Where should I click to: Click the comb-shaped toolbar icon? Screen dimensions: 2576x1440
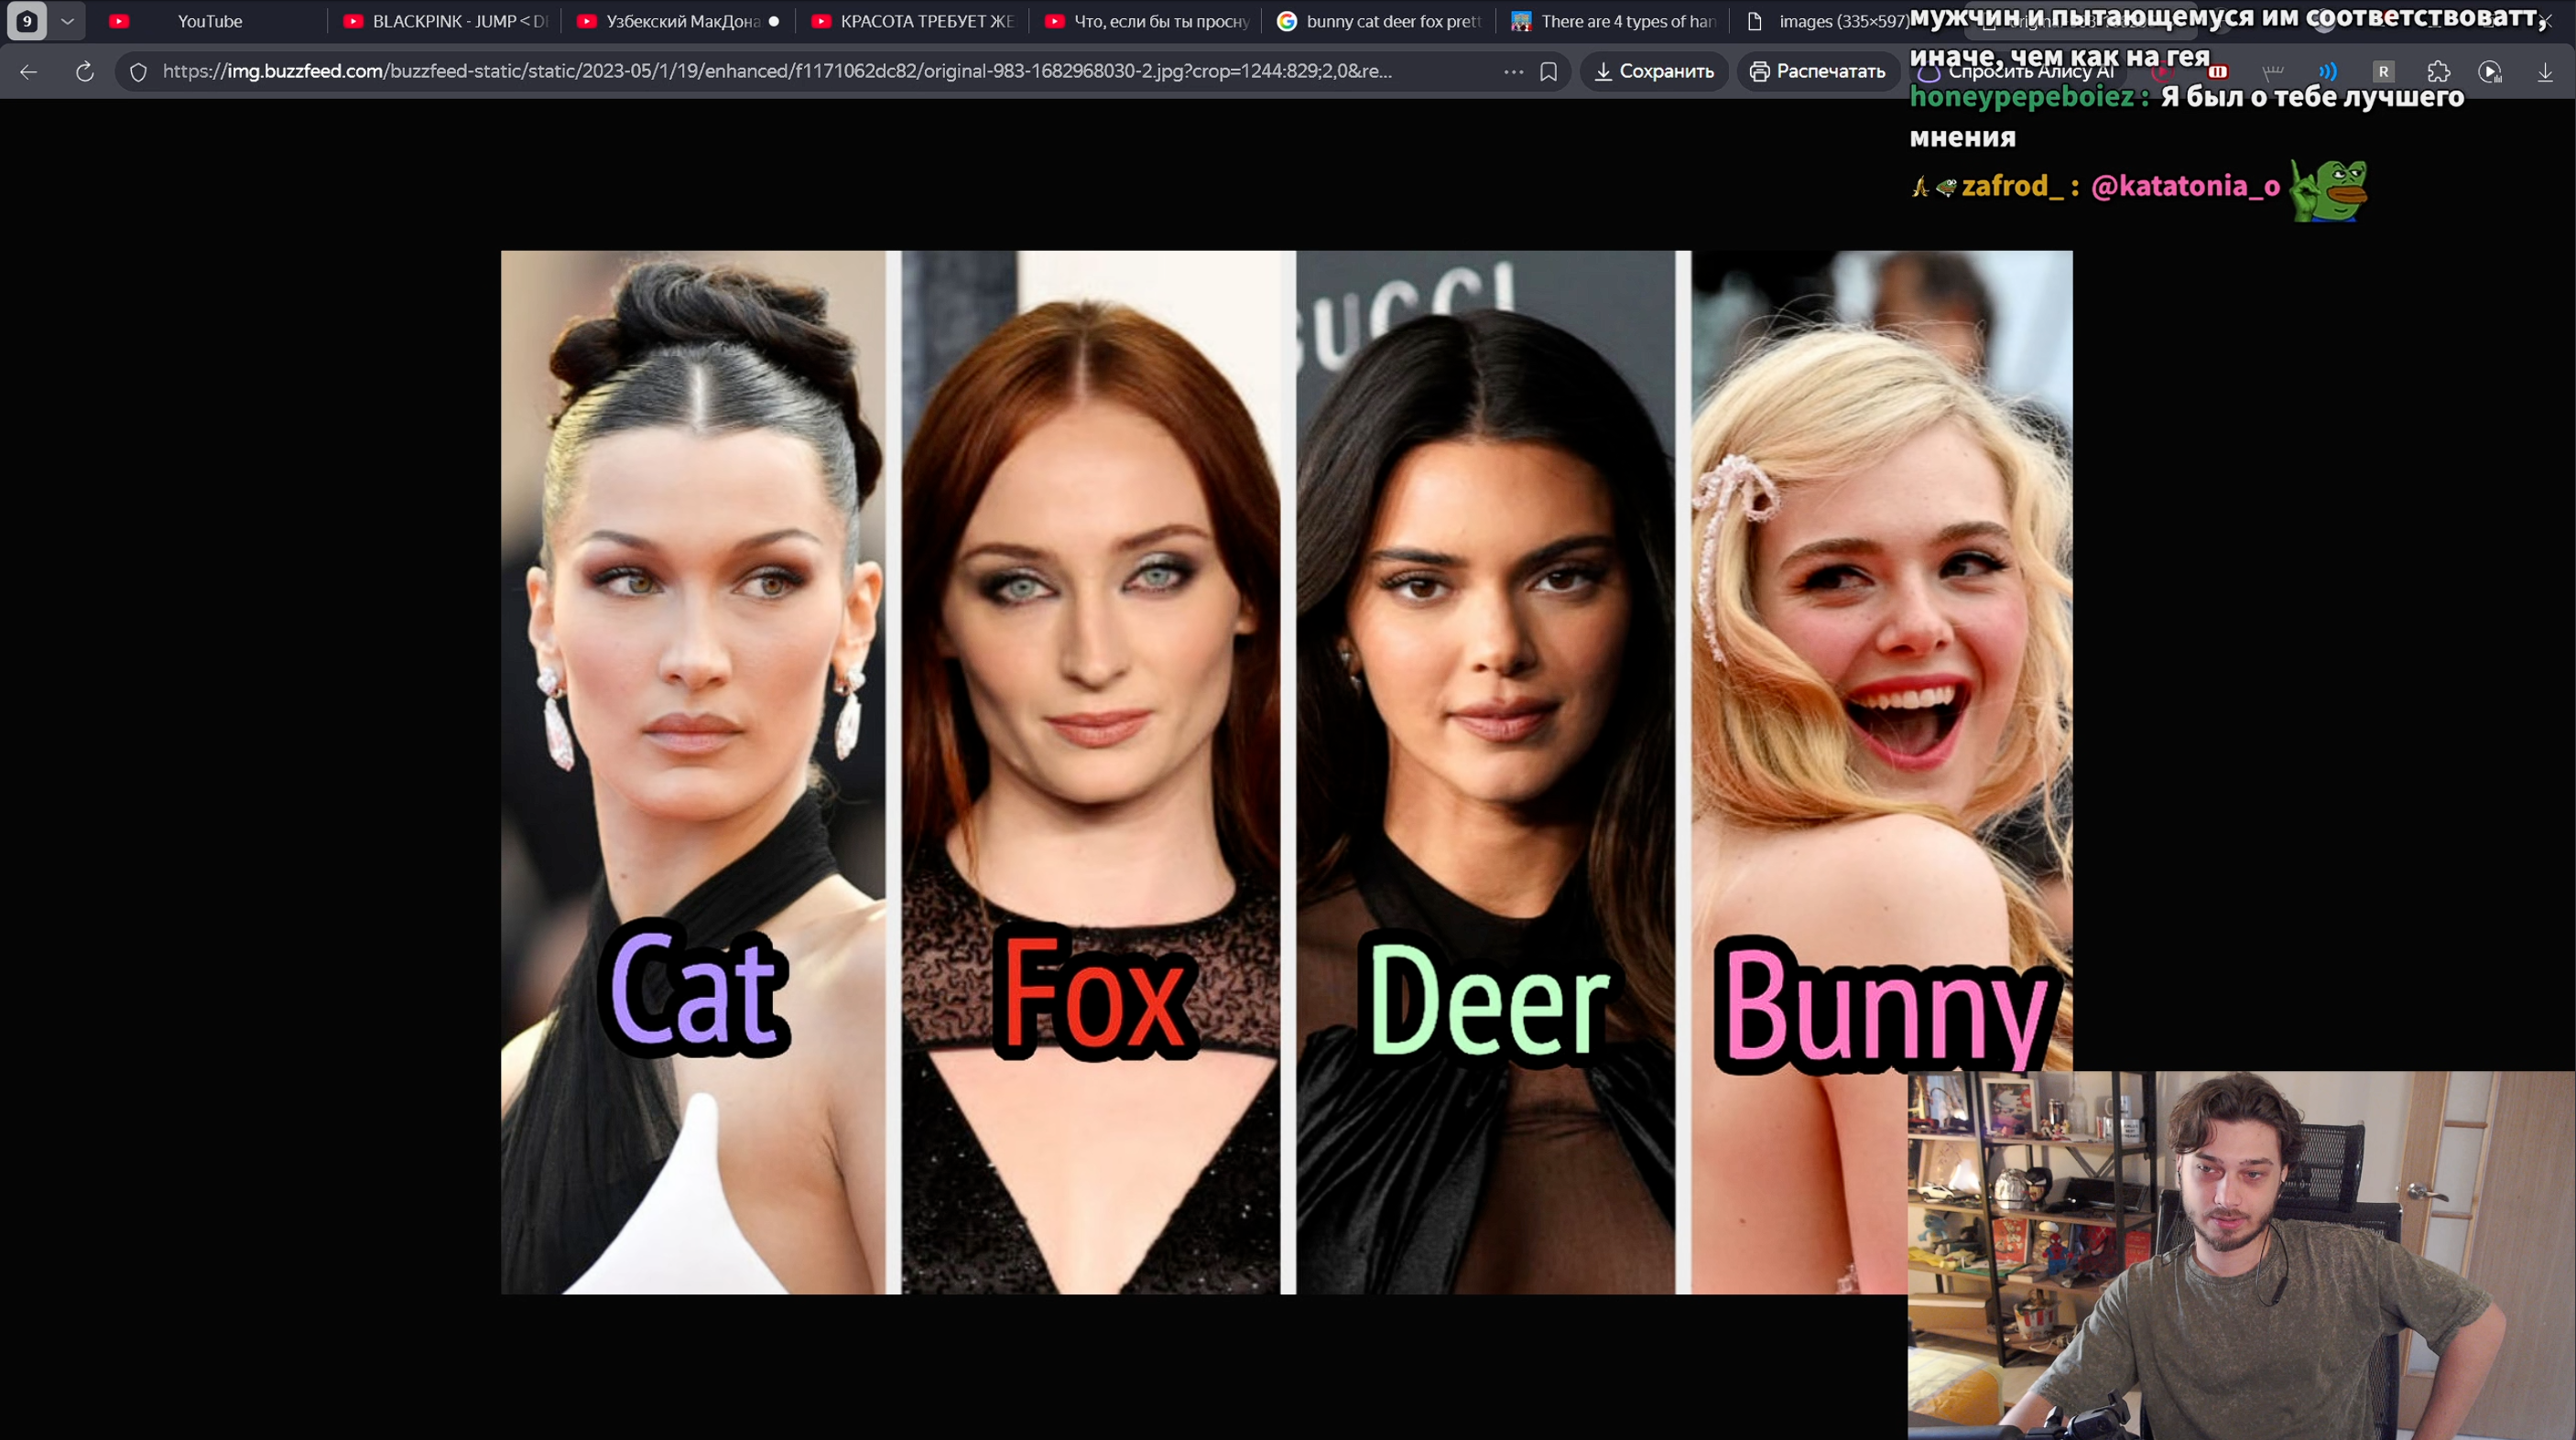click(x=2273, y=71)
